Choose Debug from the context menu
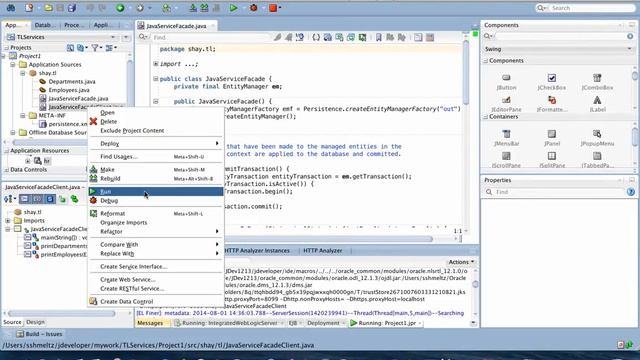Image resolution: width=640 pixels, height=360 pixels. coord(156,201)
